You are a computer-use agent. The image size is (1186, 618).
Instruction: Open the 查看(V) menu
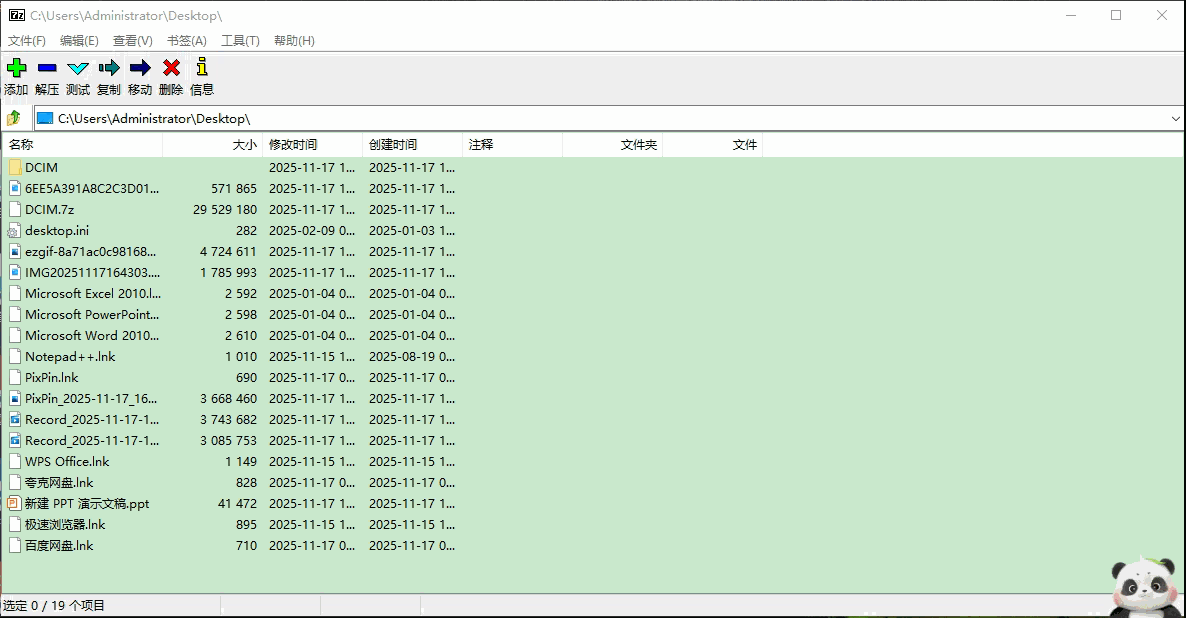point(131,40)
